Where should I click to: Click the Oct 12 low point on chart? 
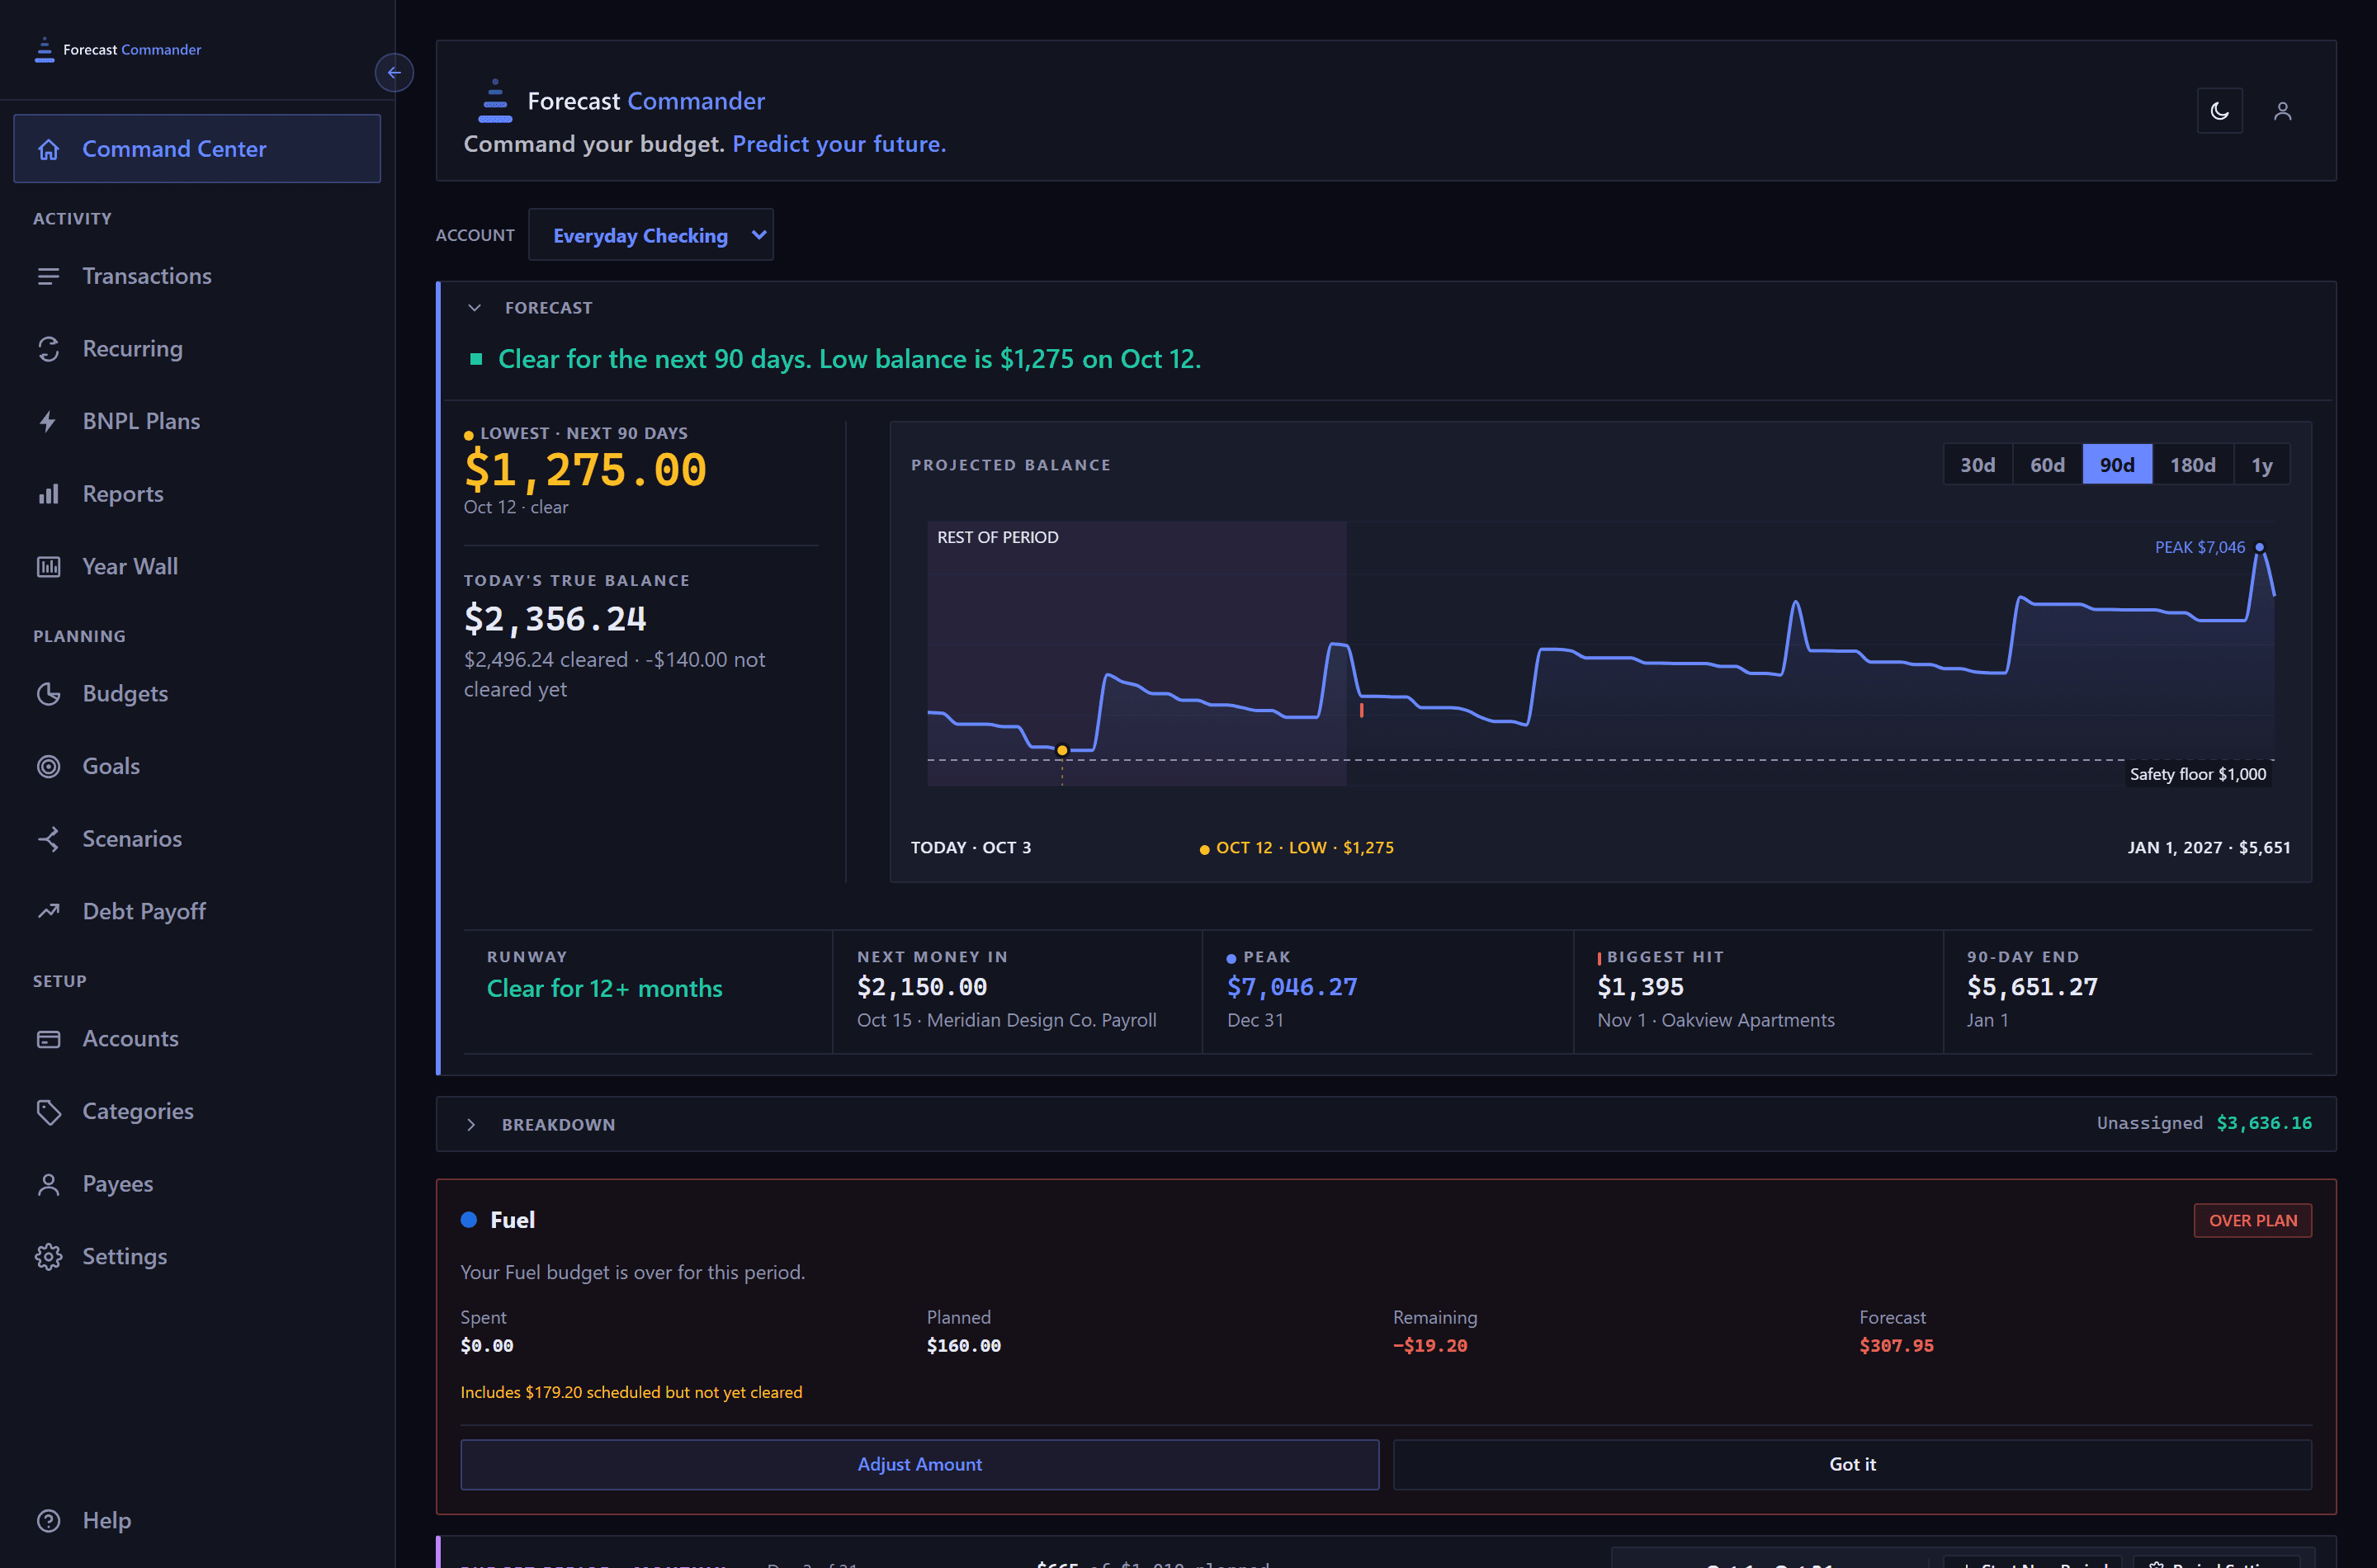click(1062, 750)
